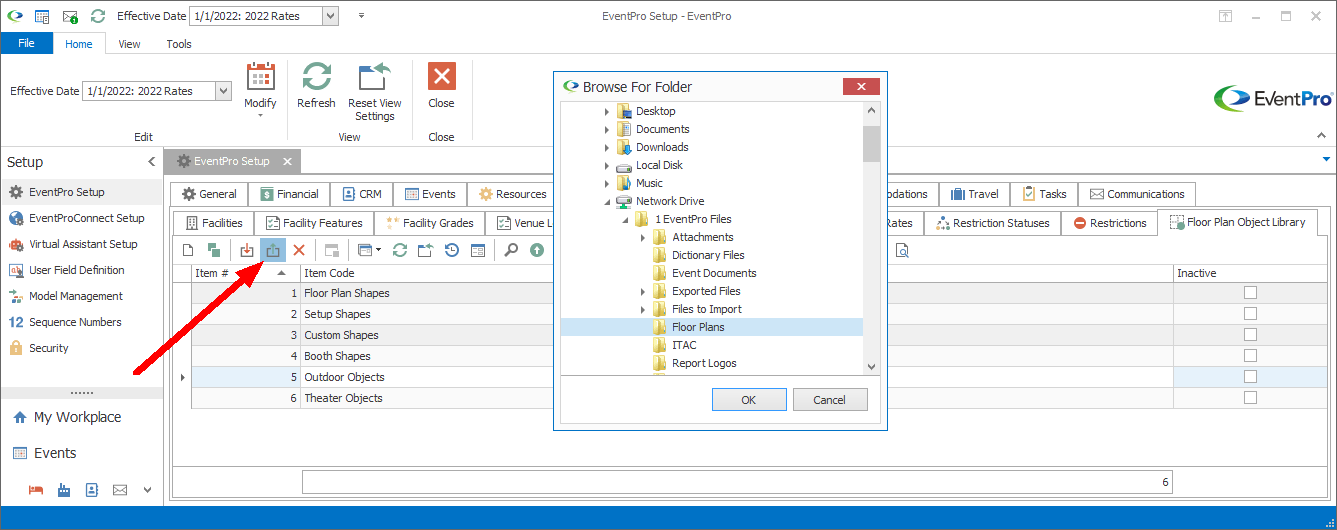This screenshot has height=530, width=1337.
Task: Click the green circle up-arrow icon
Action: click(x=537, y=250)
